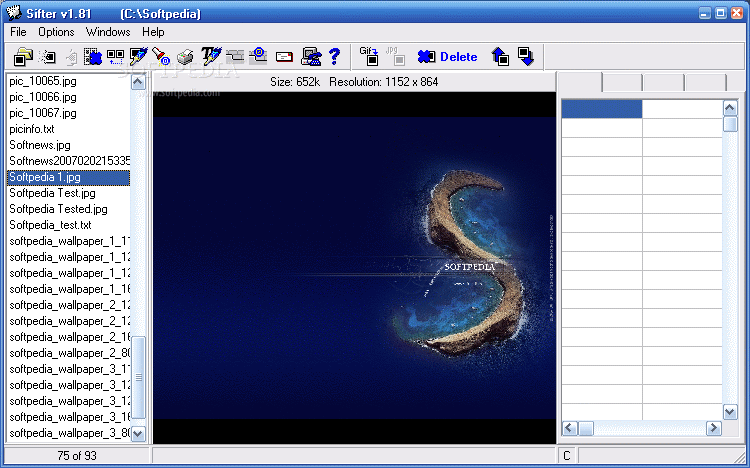Click the highlighted blue cell in right grid

point(602,109)
